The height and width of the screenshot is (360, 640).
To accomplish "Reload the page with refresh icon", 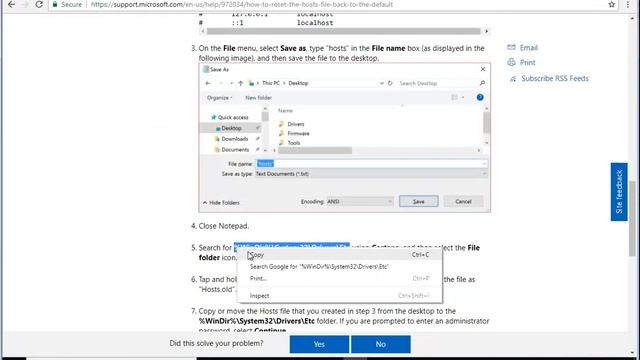I will tap(39, 4).
